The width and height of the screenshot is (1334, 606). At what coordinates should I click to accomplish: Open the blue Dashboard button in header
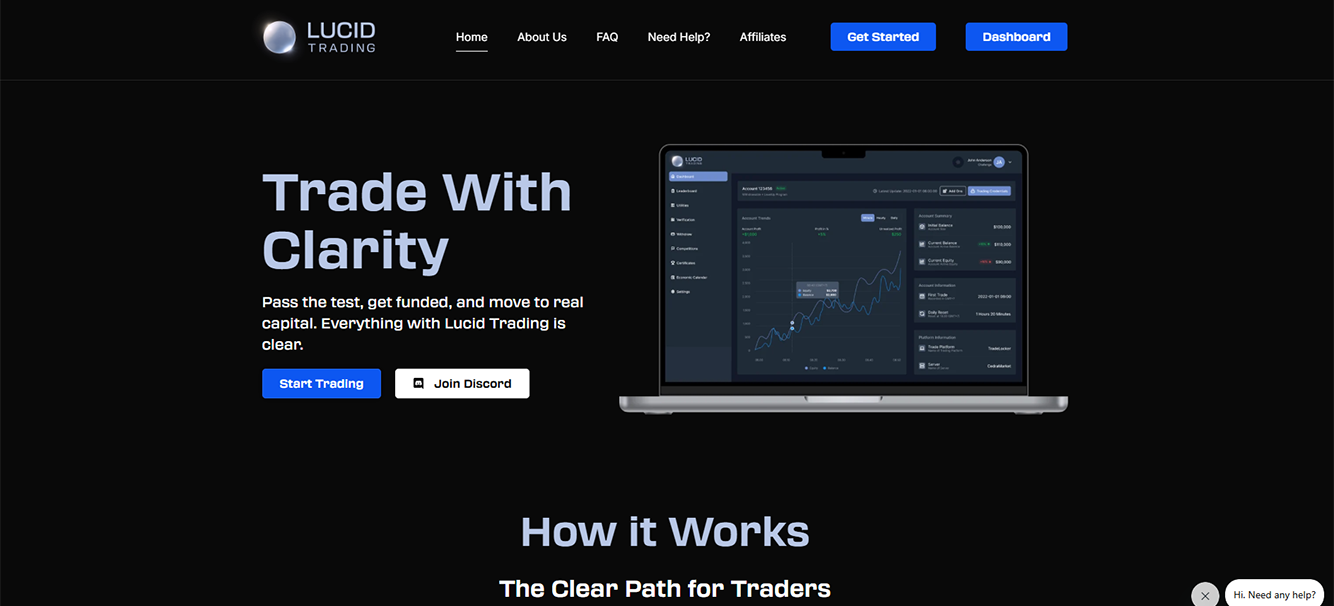pos(1016,37)
